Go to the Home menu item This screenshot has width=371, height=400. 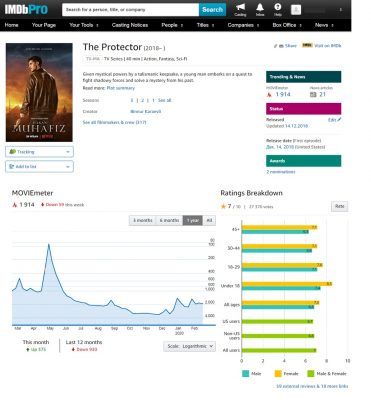point(12,25)
